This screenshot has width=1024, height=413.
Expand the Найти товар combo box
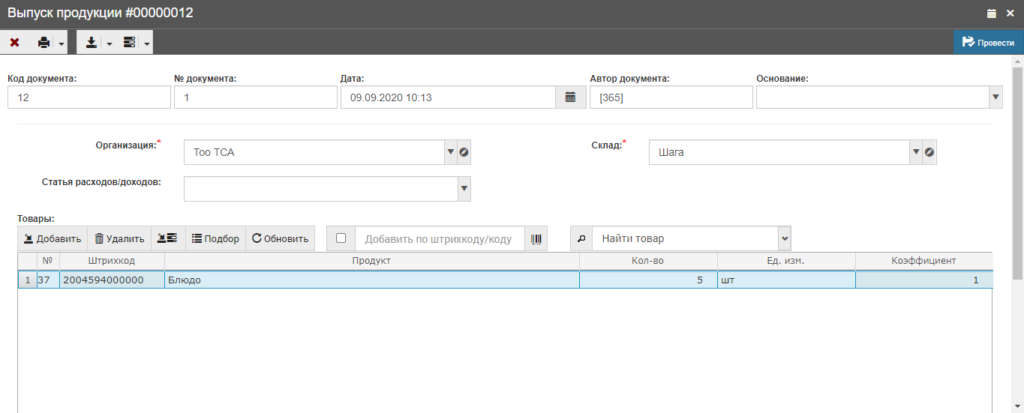[x=784, y=239]
